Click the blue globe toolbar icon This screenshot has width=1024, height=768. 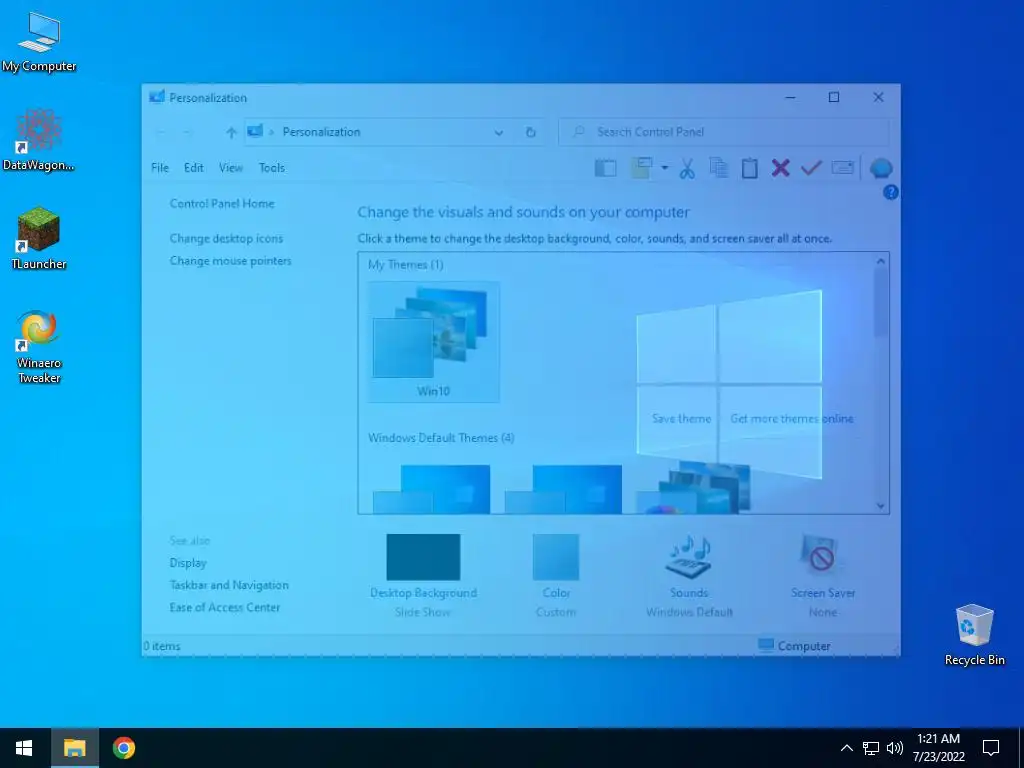(881, 168)
